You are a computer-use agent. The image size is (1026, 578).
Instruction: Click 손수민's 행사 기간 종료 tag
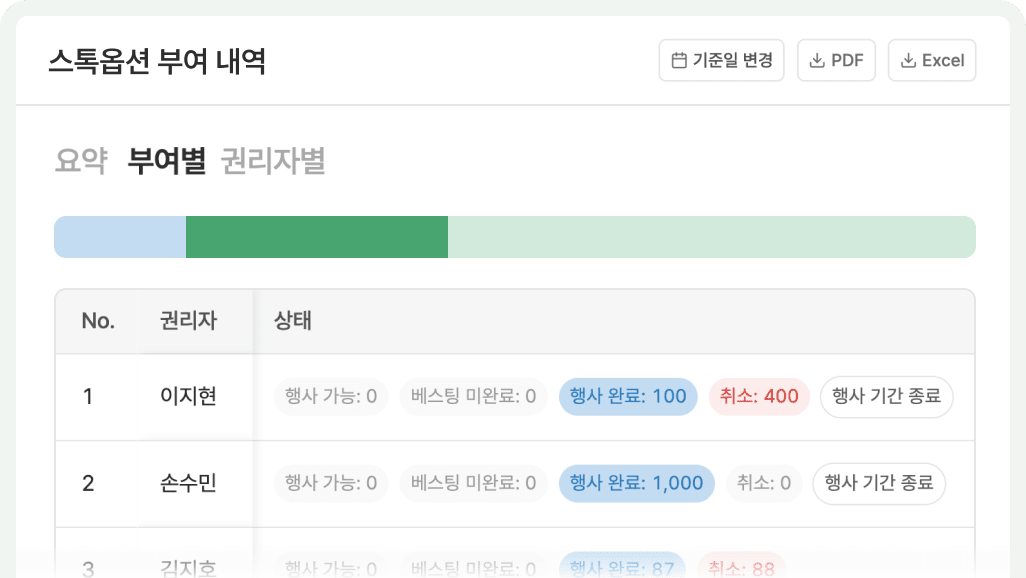(879, 483)
